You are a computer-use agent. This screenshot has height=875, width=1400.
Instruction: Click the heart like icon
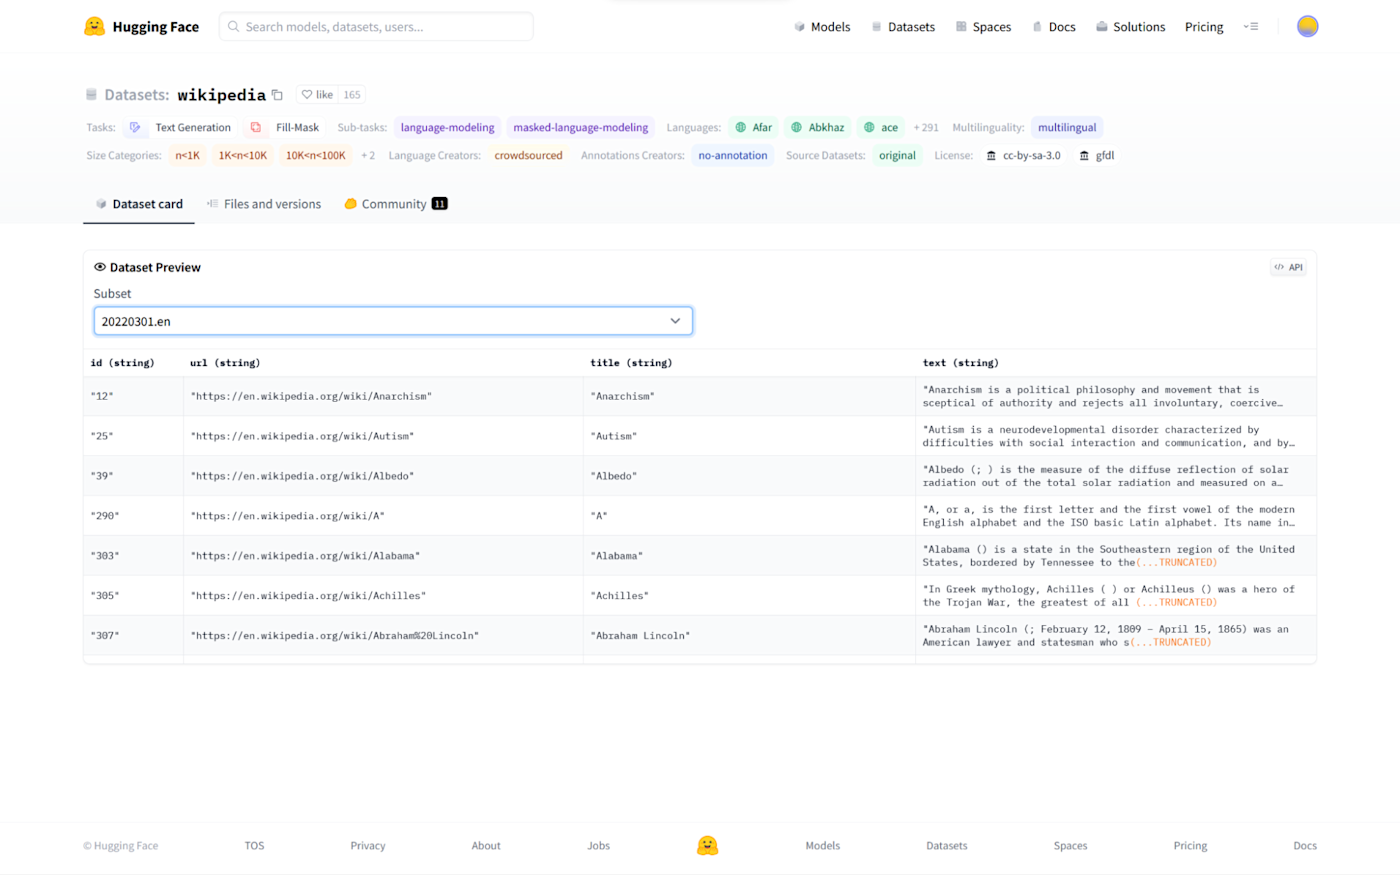pos(307,95)
